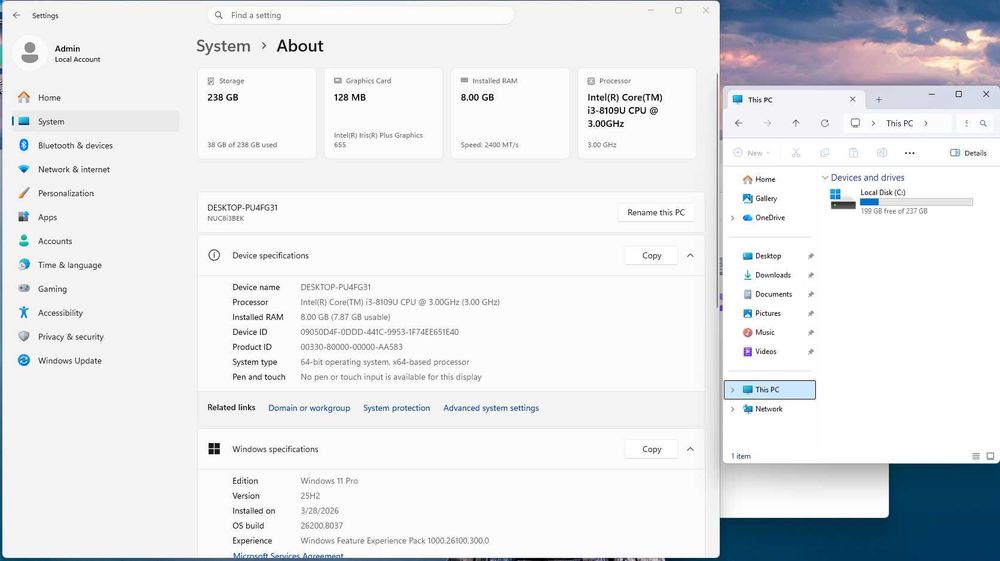
Task: Click the Processor info card
Action: 637,113
